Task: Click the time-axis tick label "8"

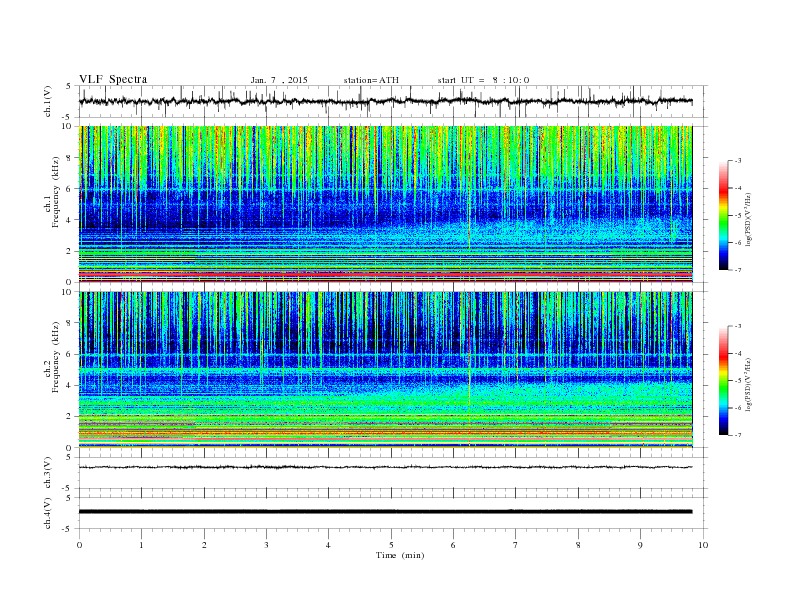Action: (578, 545)
